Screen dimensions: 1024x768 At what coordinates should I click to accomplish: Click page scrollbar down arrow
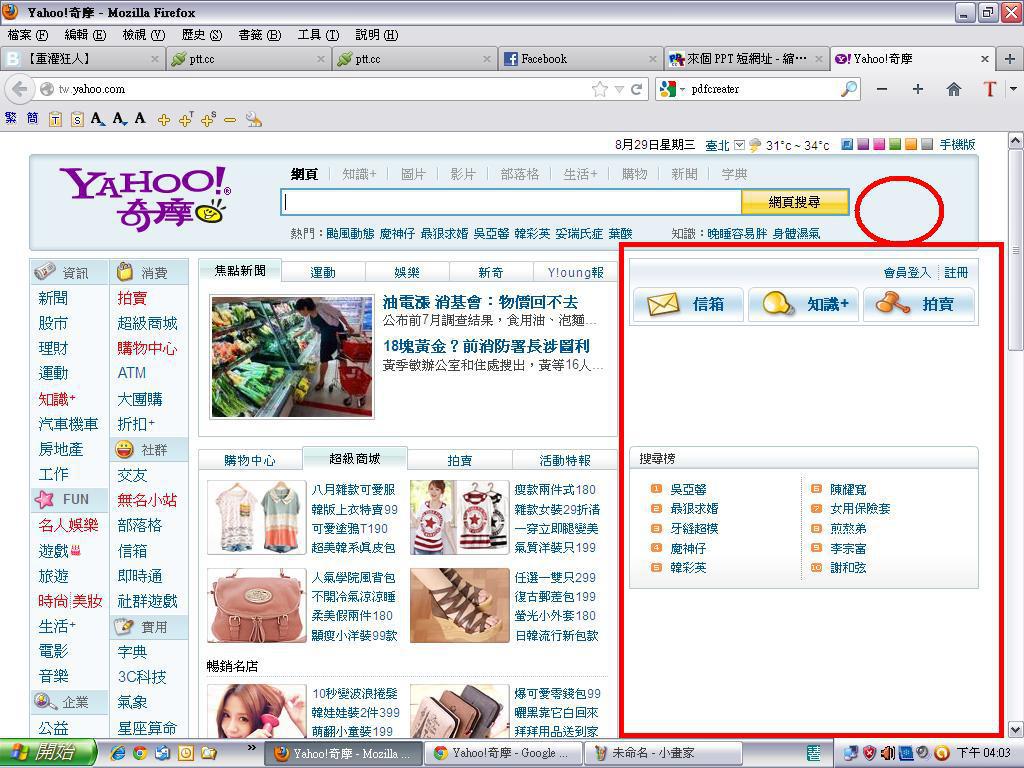pyautogui.click(x=1016, y=729)
